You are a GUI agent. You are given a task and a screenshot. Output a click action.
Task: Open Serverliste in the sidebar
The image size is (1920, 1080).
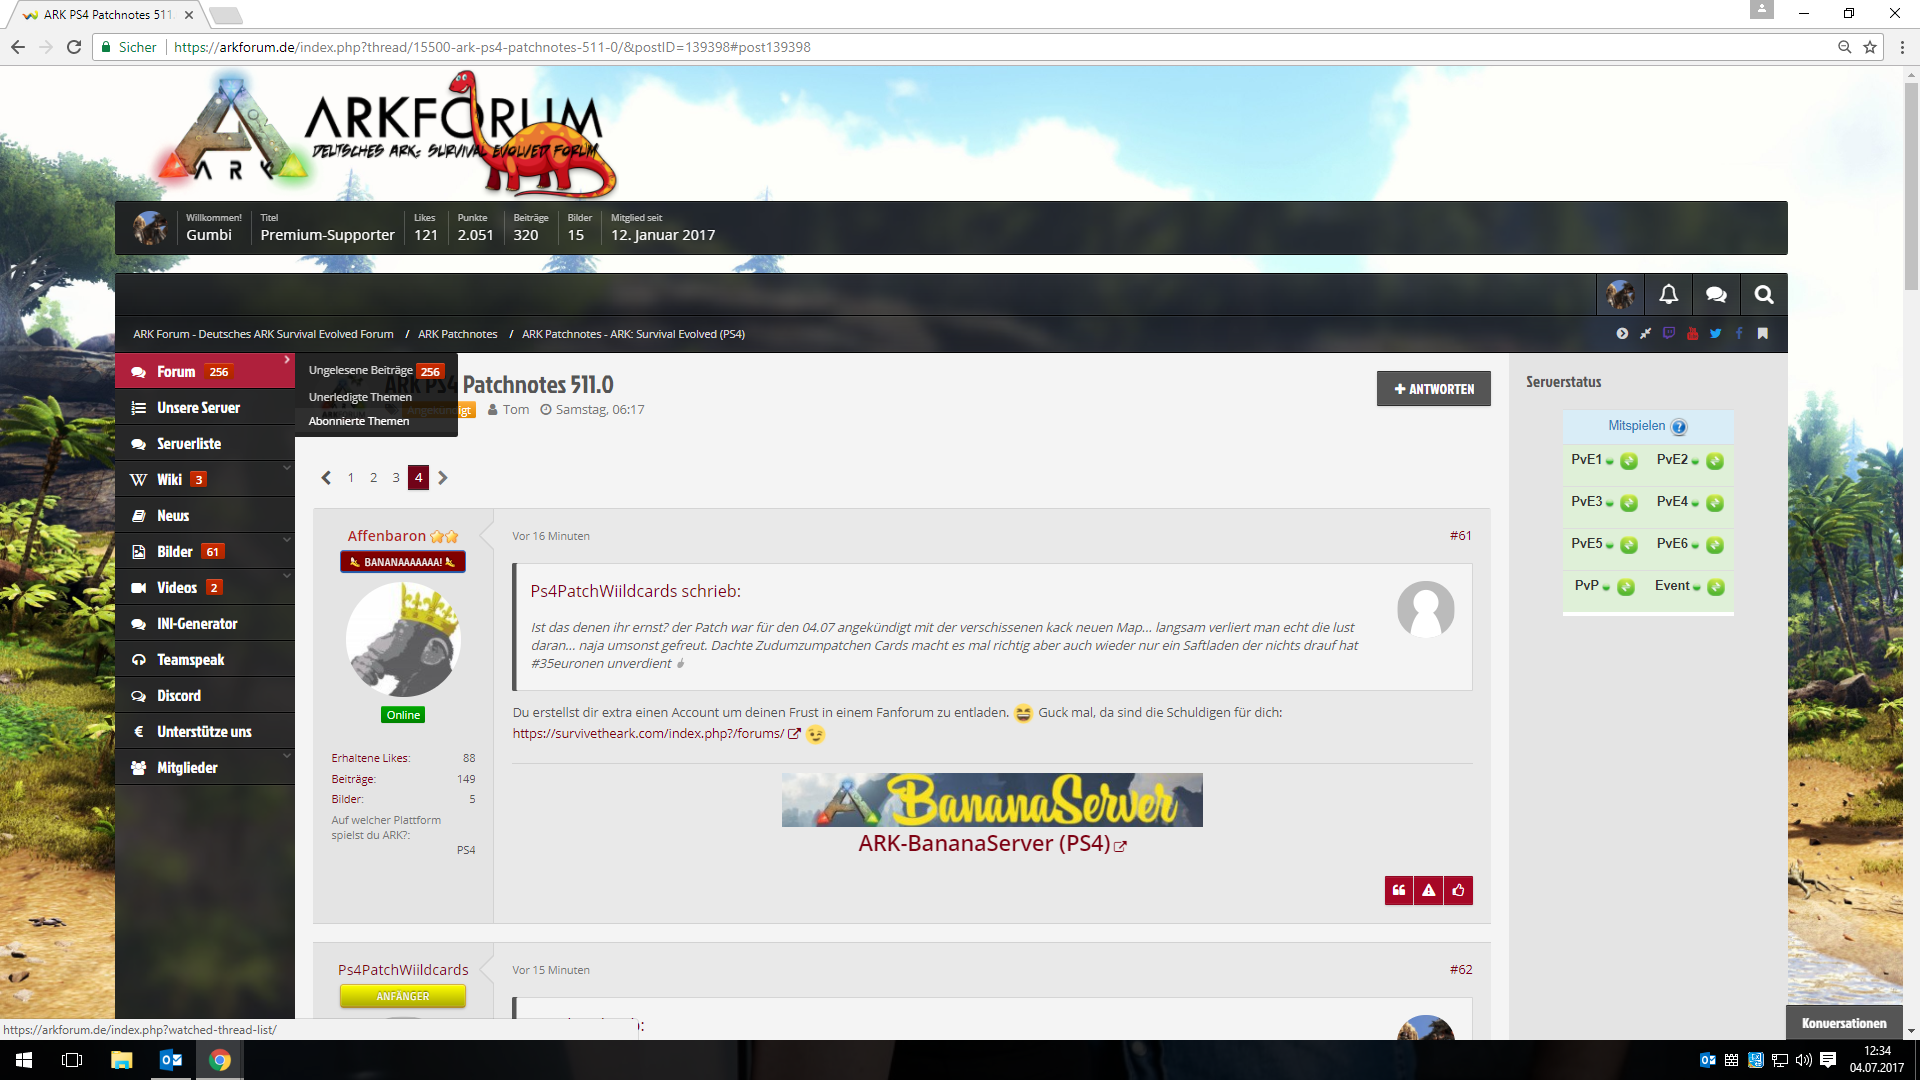point(205,444)
